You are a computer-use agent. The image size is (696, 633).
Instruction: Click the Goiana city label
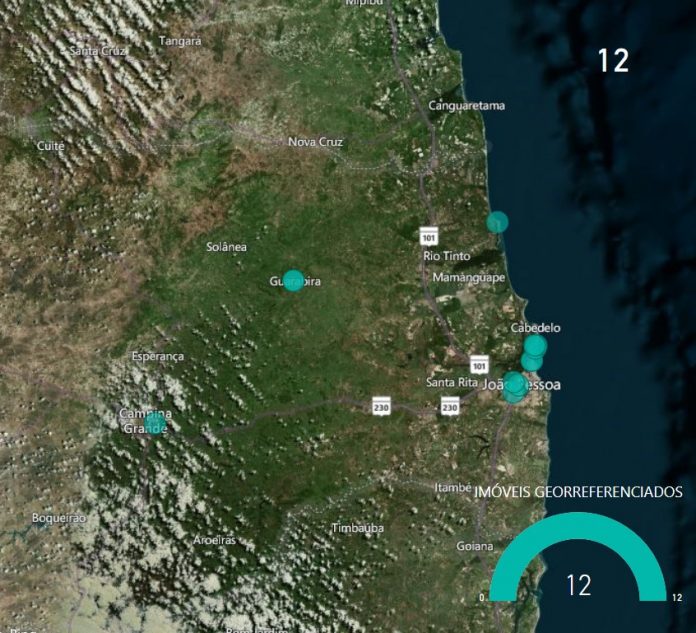475,546
